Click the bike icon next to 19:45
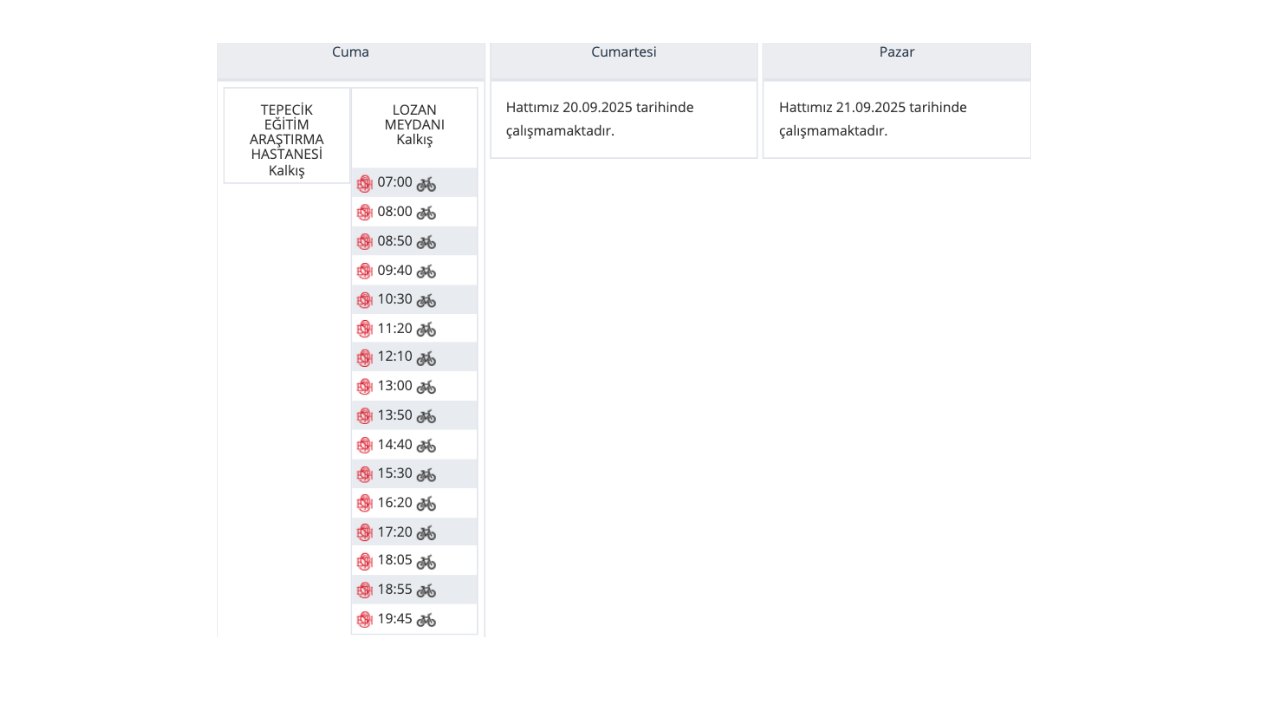This screenshot has height=720, width=1280. (426, 620)
